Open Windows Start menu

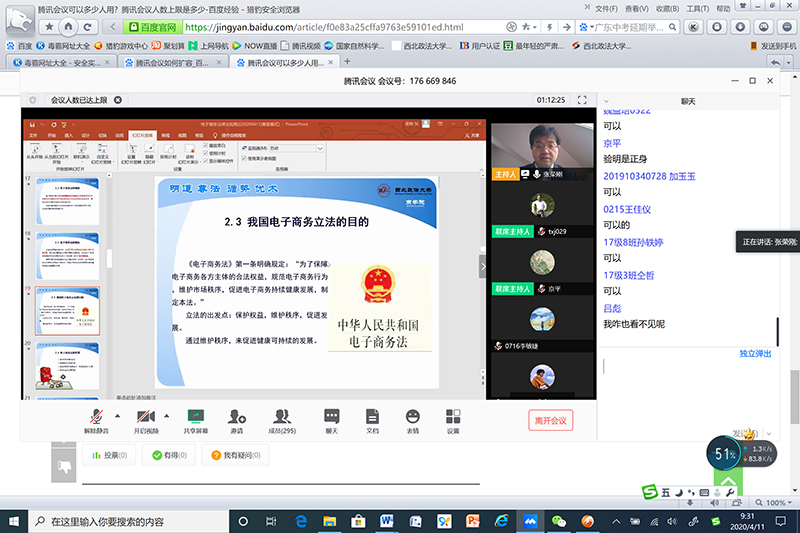[x=12, y=521]
